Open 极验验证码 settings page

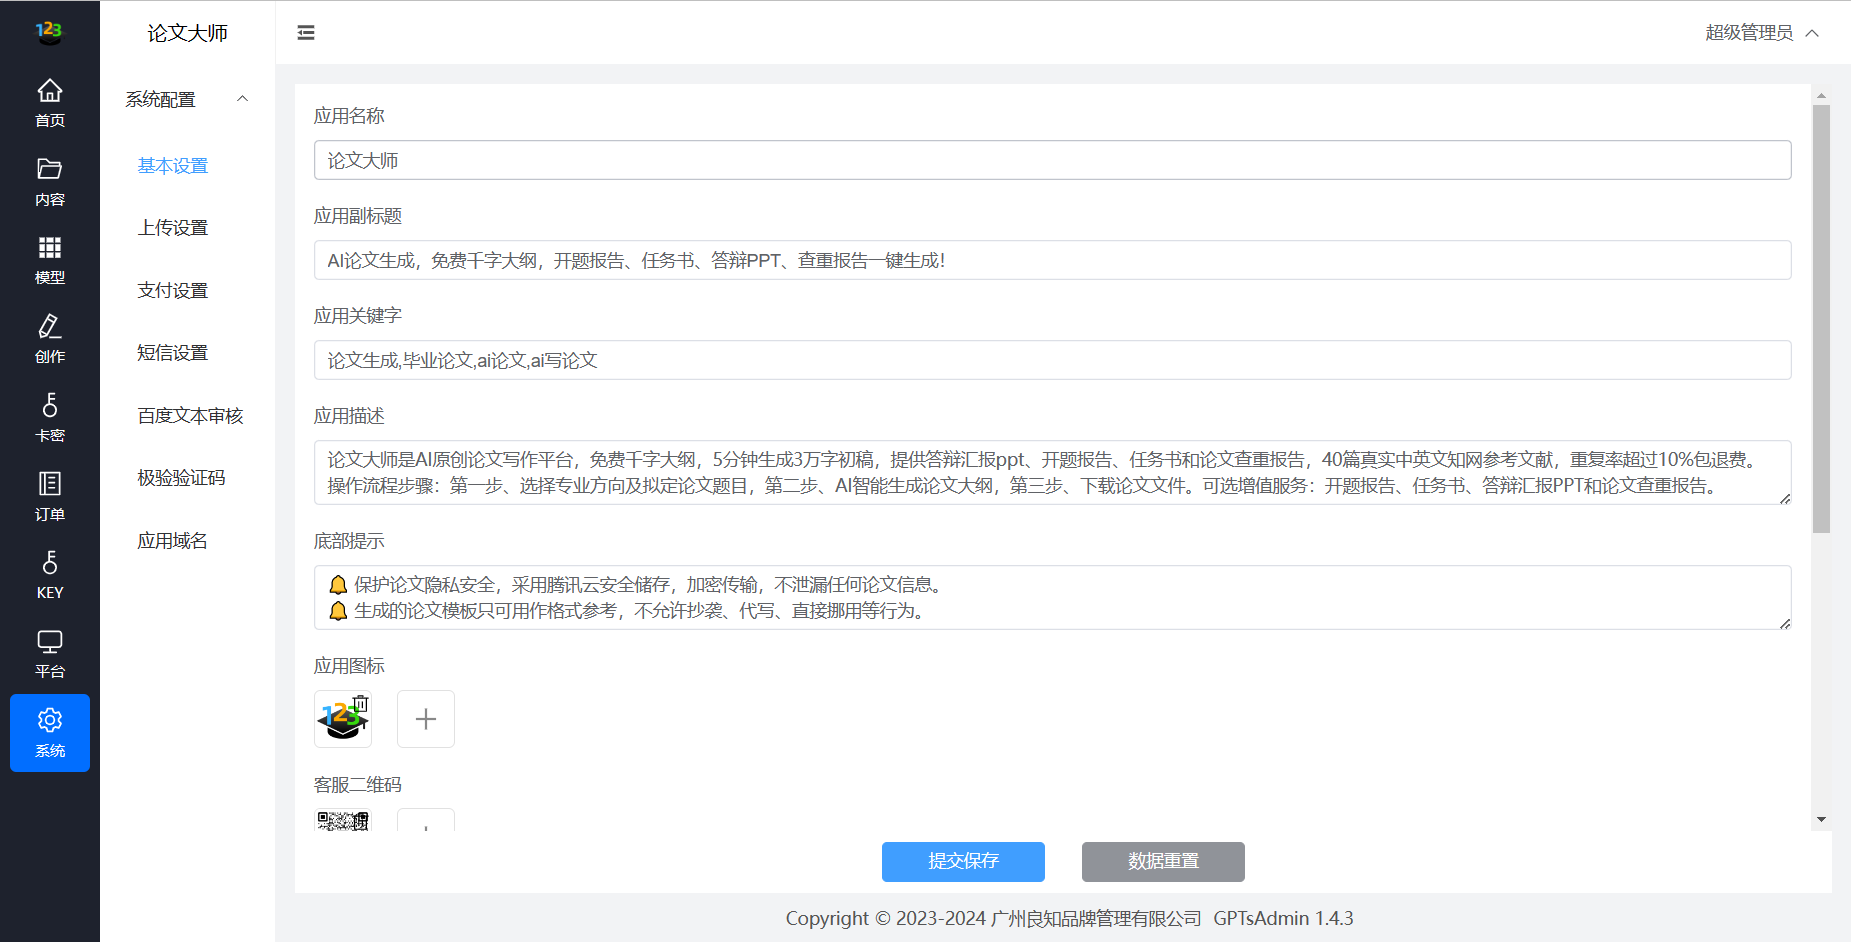tap(182, 478)
